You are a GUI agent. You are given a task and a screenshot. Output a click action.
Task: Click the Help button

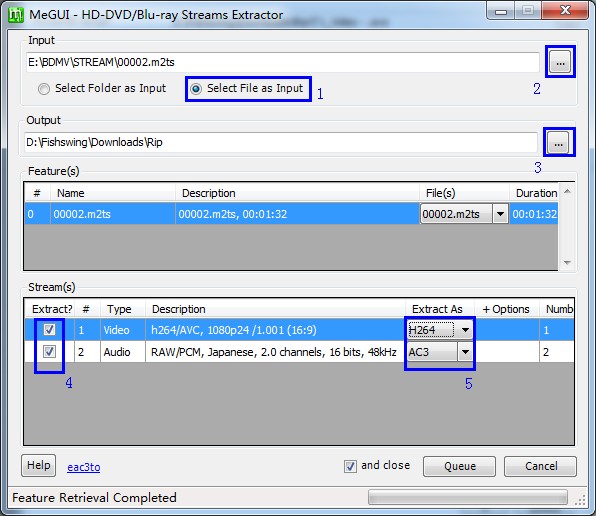(38, 465)
